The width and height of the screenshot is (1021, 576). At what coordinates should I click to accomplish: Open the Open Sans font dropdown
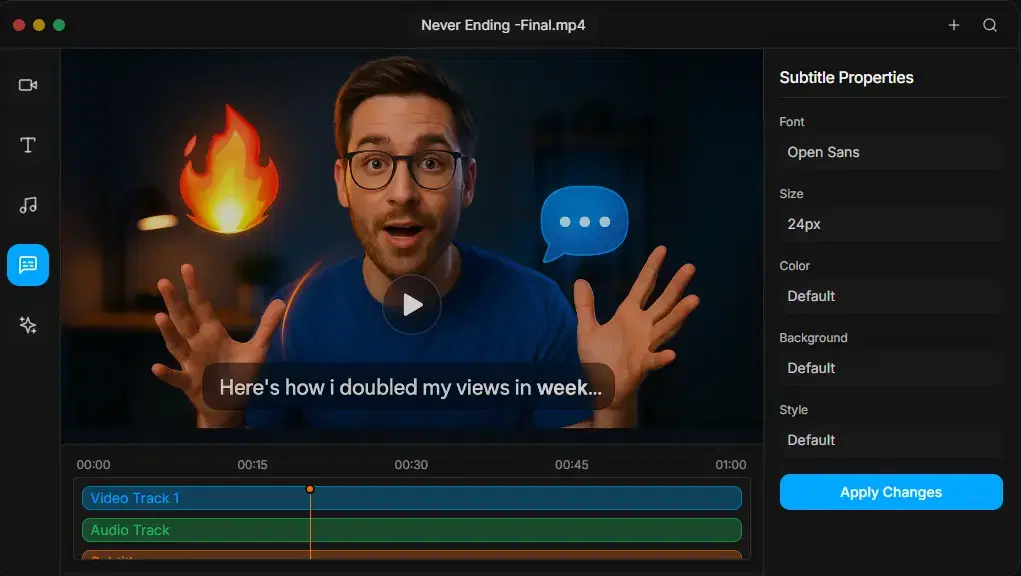click(890, 152)
